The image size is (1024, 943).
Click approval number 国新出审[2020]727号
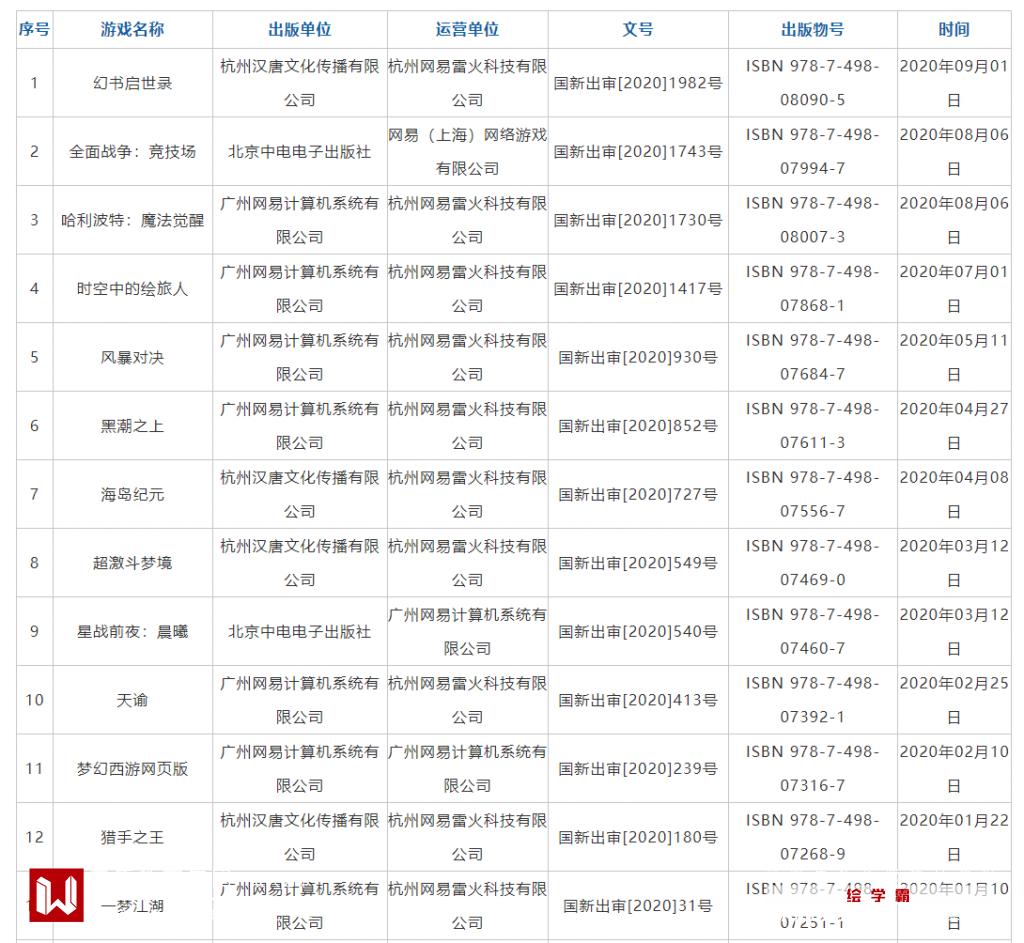pyautogui.click(x=638, y=494)
